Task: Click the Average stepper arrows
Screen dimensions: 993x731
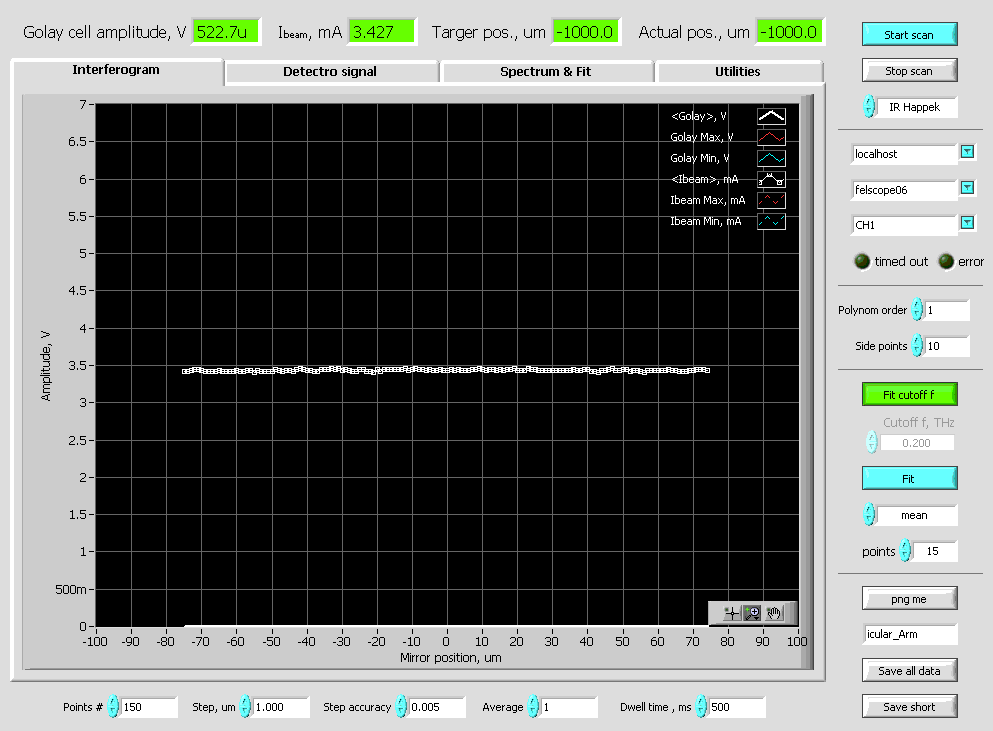Action: point(533,706)
